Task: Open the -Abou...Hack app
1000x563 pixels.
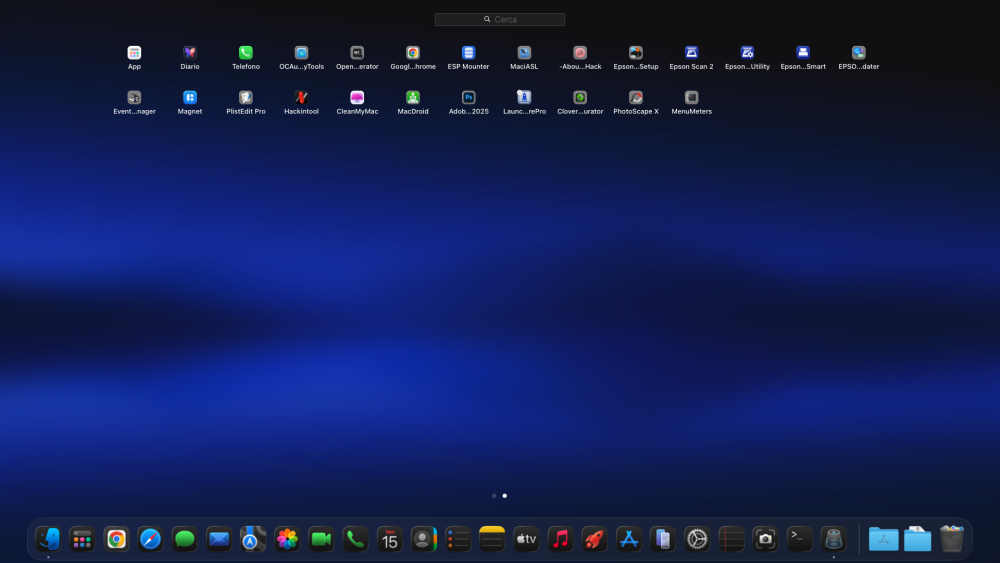Action: coord(580,53)
